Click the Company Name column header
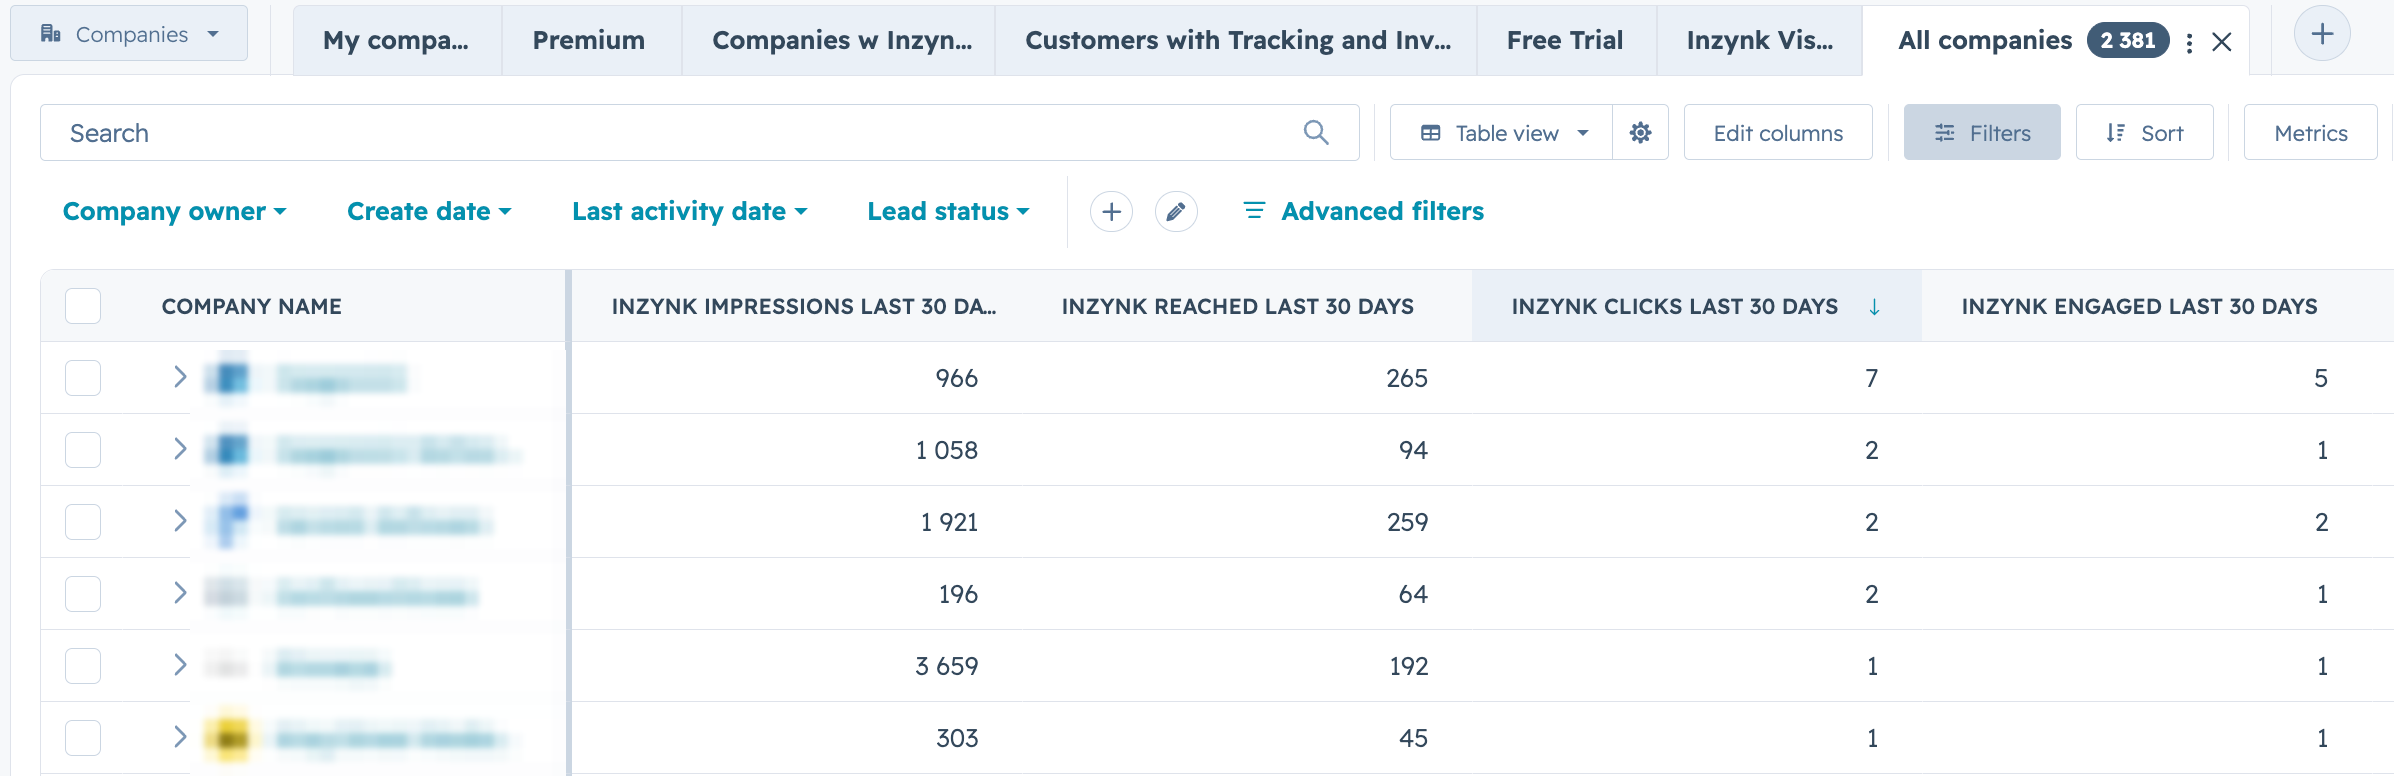The image size is (2394, 776). coord(252,306)
